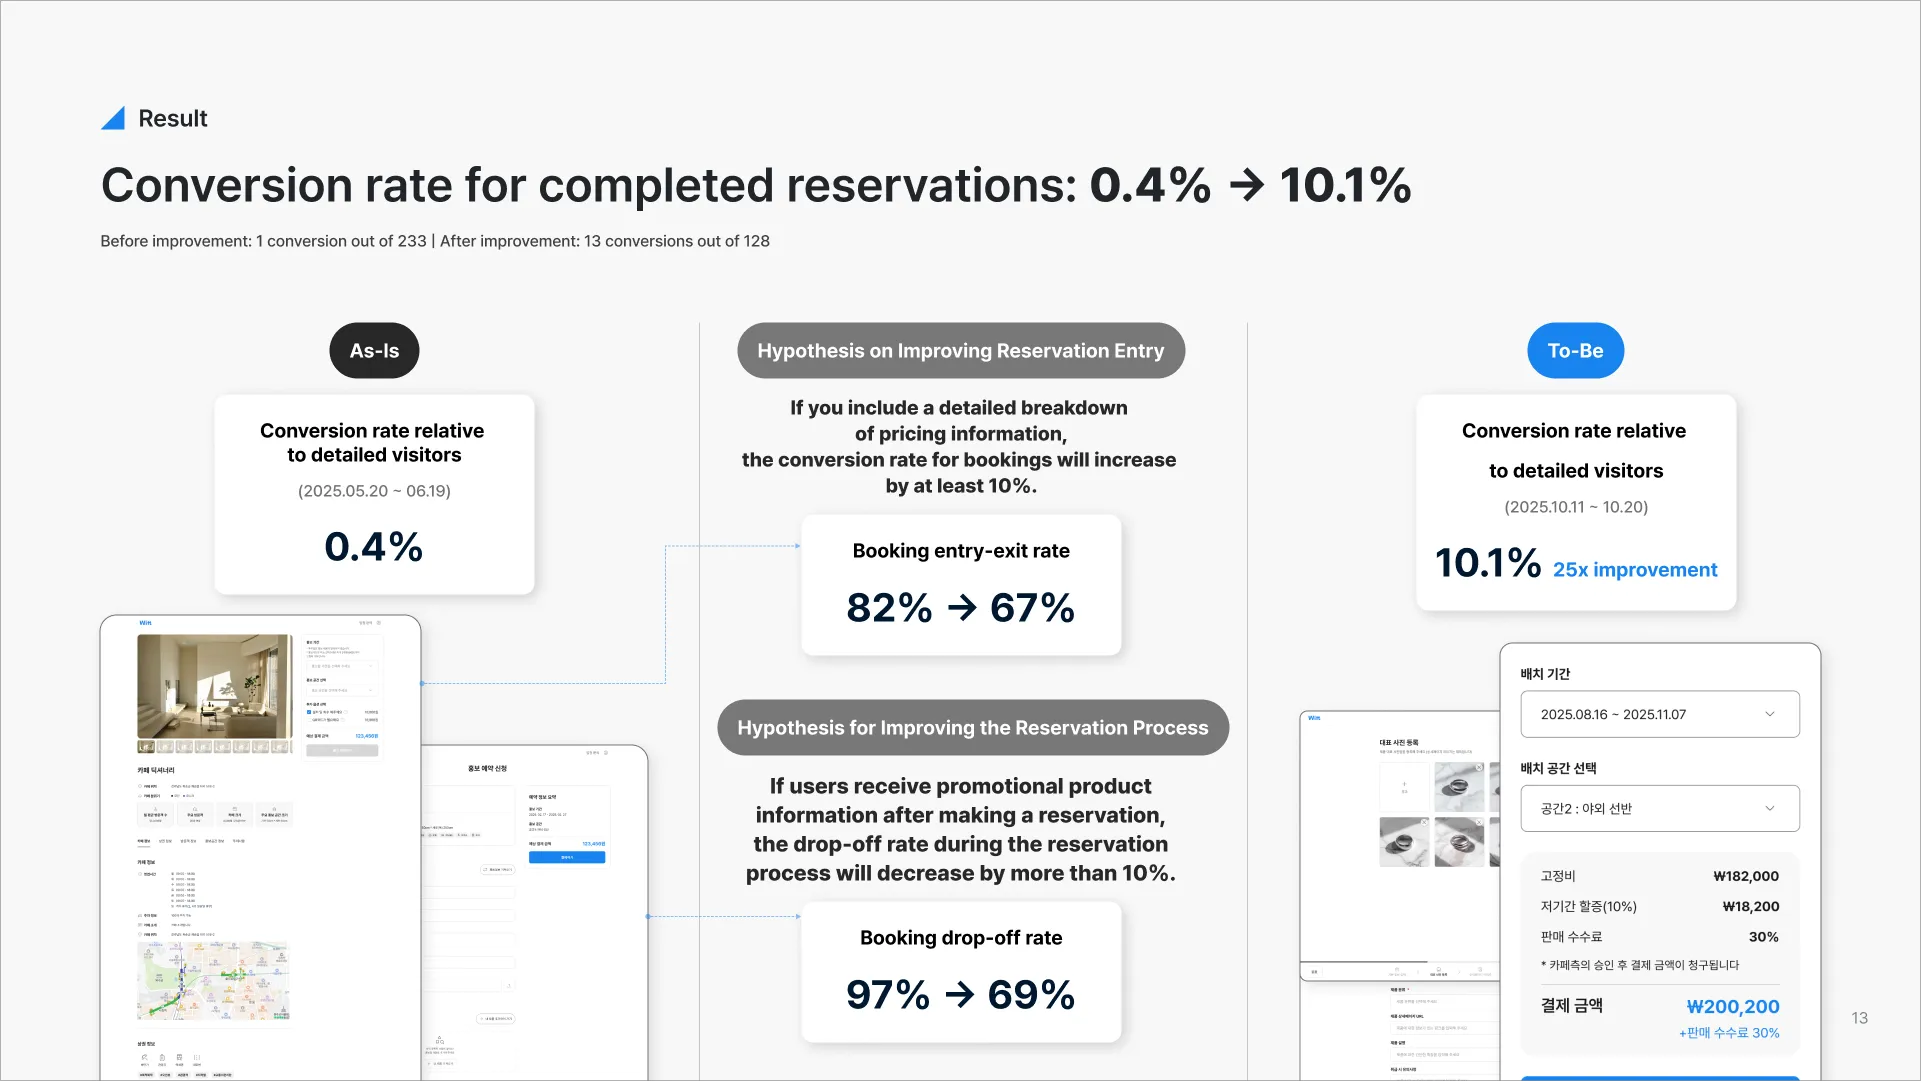Image resolution: width=1921 pixels, height=1081 pixels.
Task: Click the cafe interior main photo
Action: [214, 686]
